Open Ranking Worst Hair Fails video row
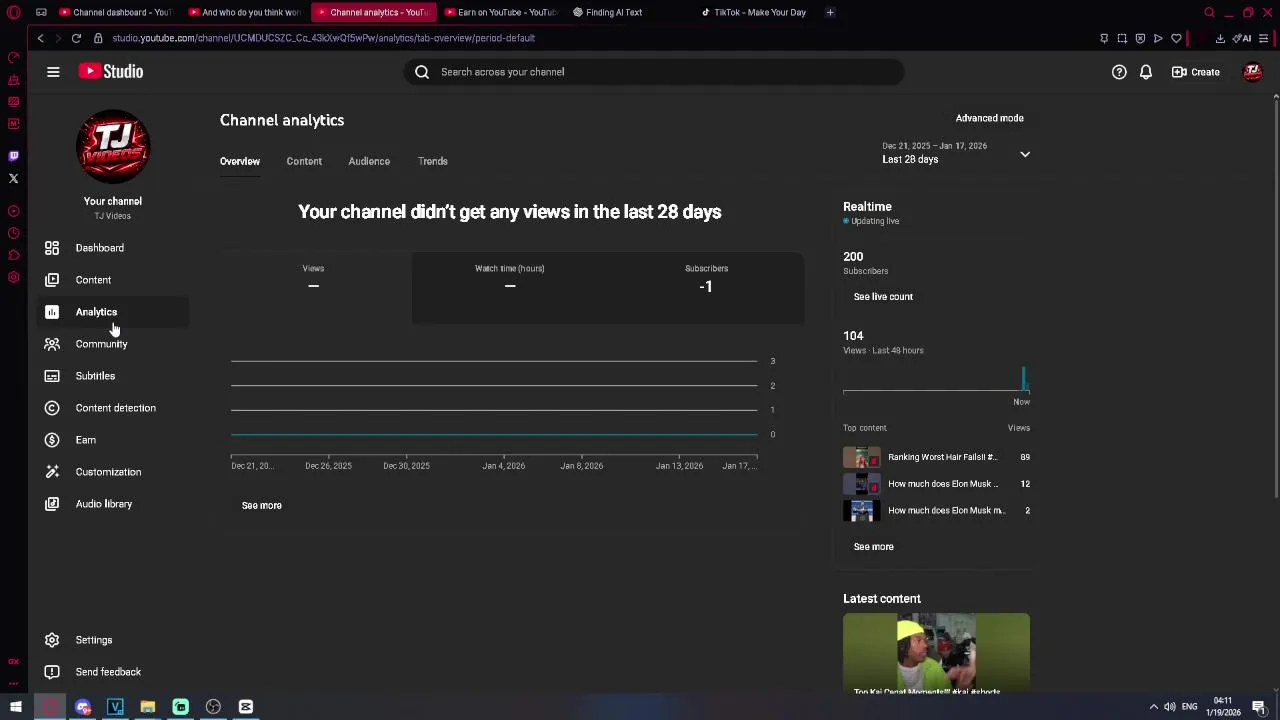Image resolution: width=1280 pixels, height=720 pixels. point(936,457)
